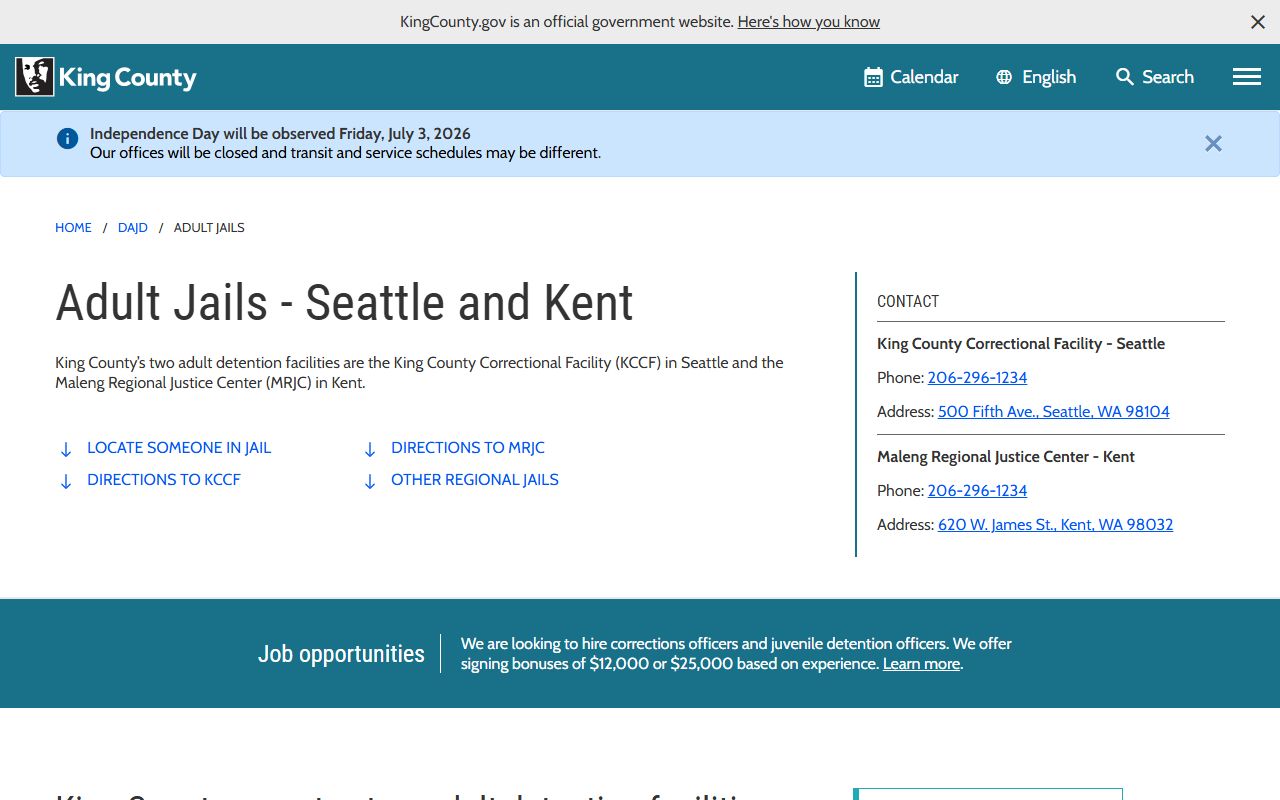Click the down arrow beside Directions to MRJC
Viewport: 1280px width, 800px height.
[x=370, y=450]
